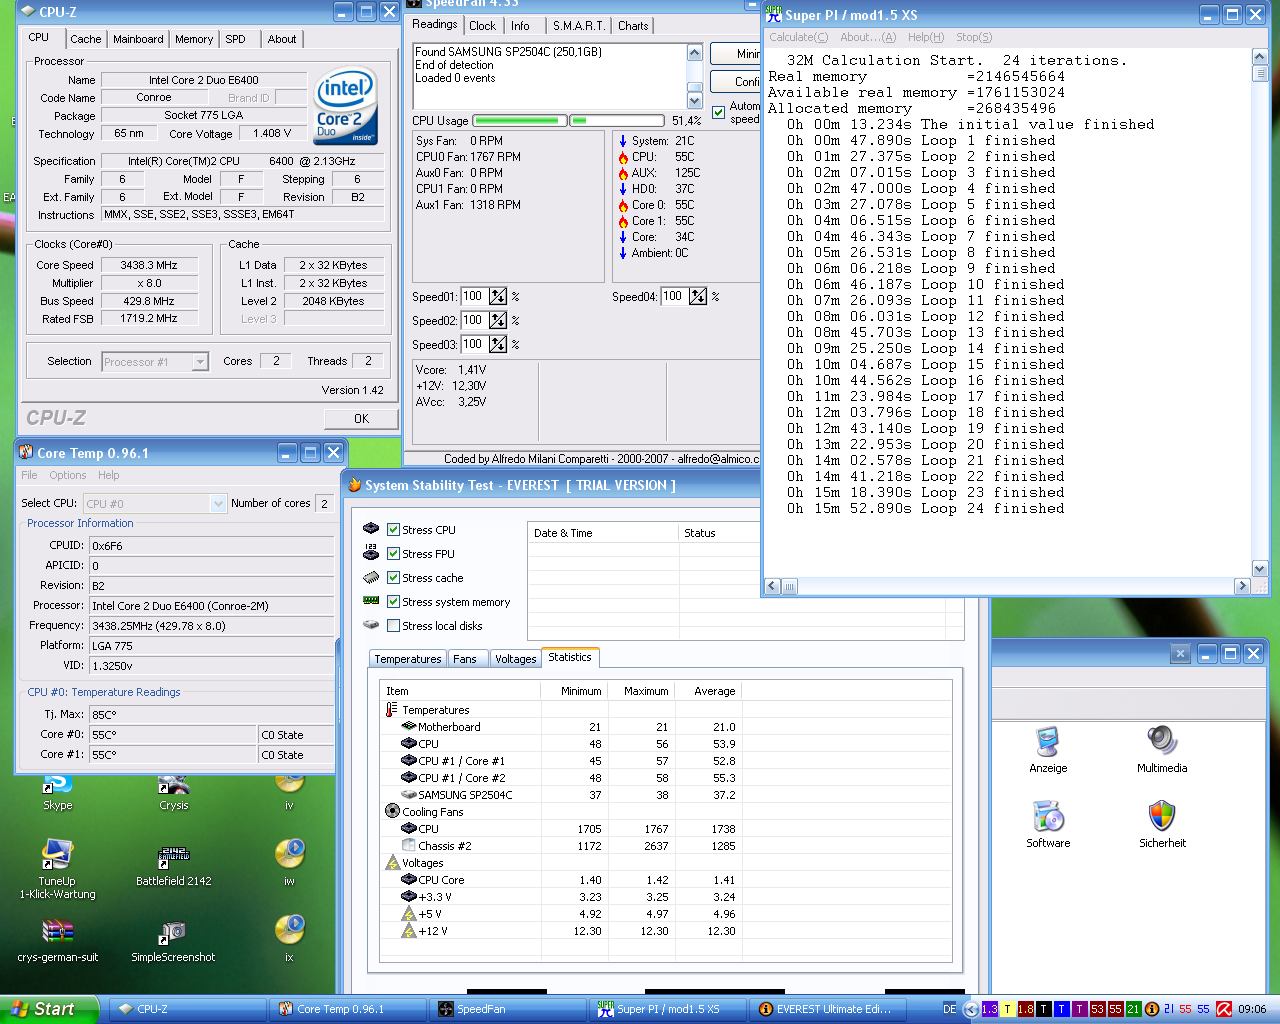The image size is (1280, 1024).
Task: Click the SpeedFan CPU Usage progress bar
Action: (x=568, y=121)
